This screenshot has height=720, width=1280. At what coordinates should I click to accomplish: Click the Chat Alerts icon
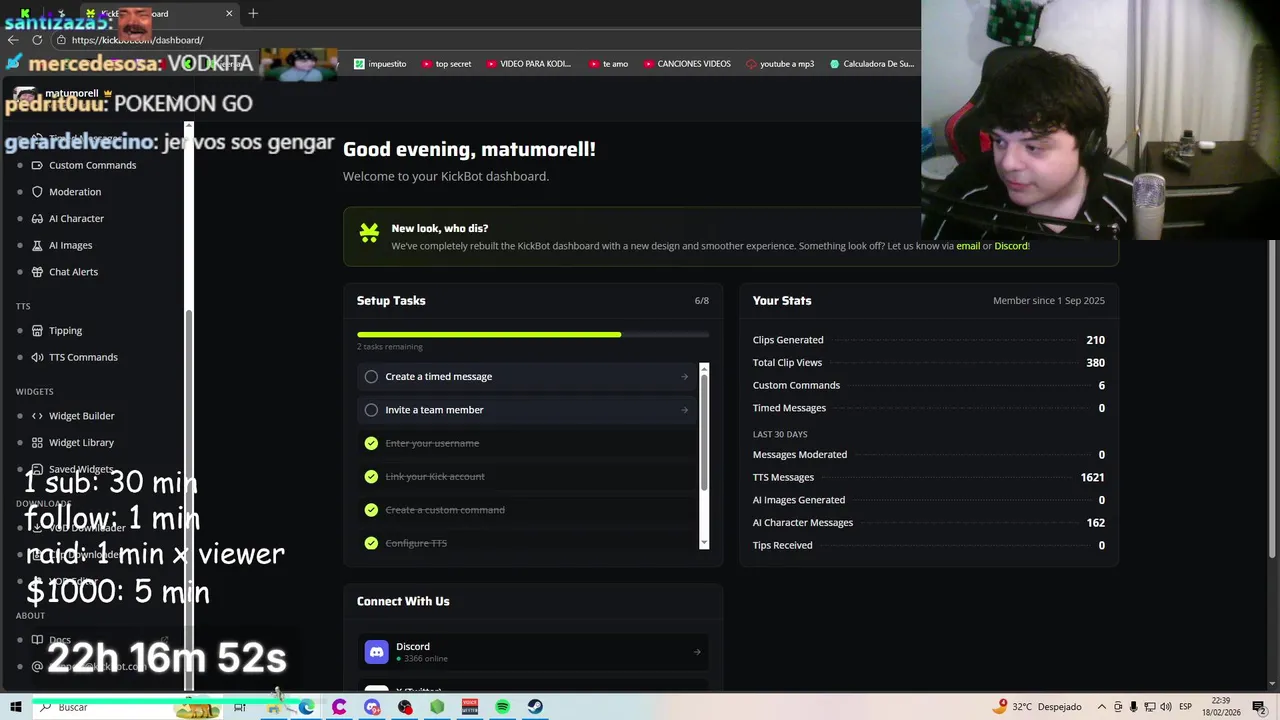(x=37, y=272)
